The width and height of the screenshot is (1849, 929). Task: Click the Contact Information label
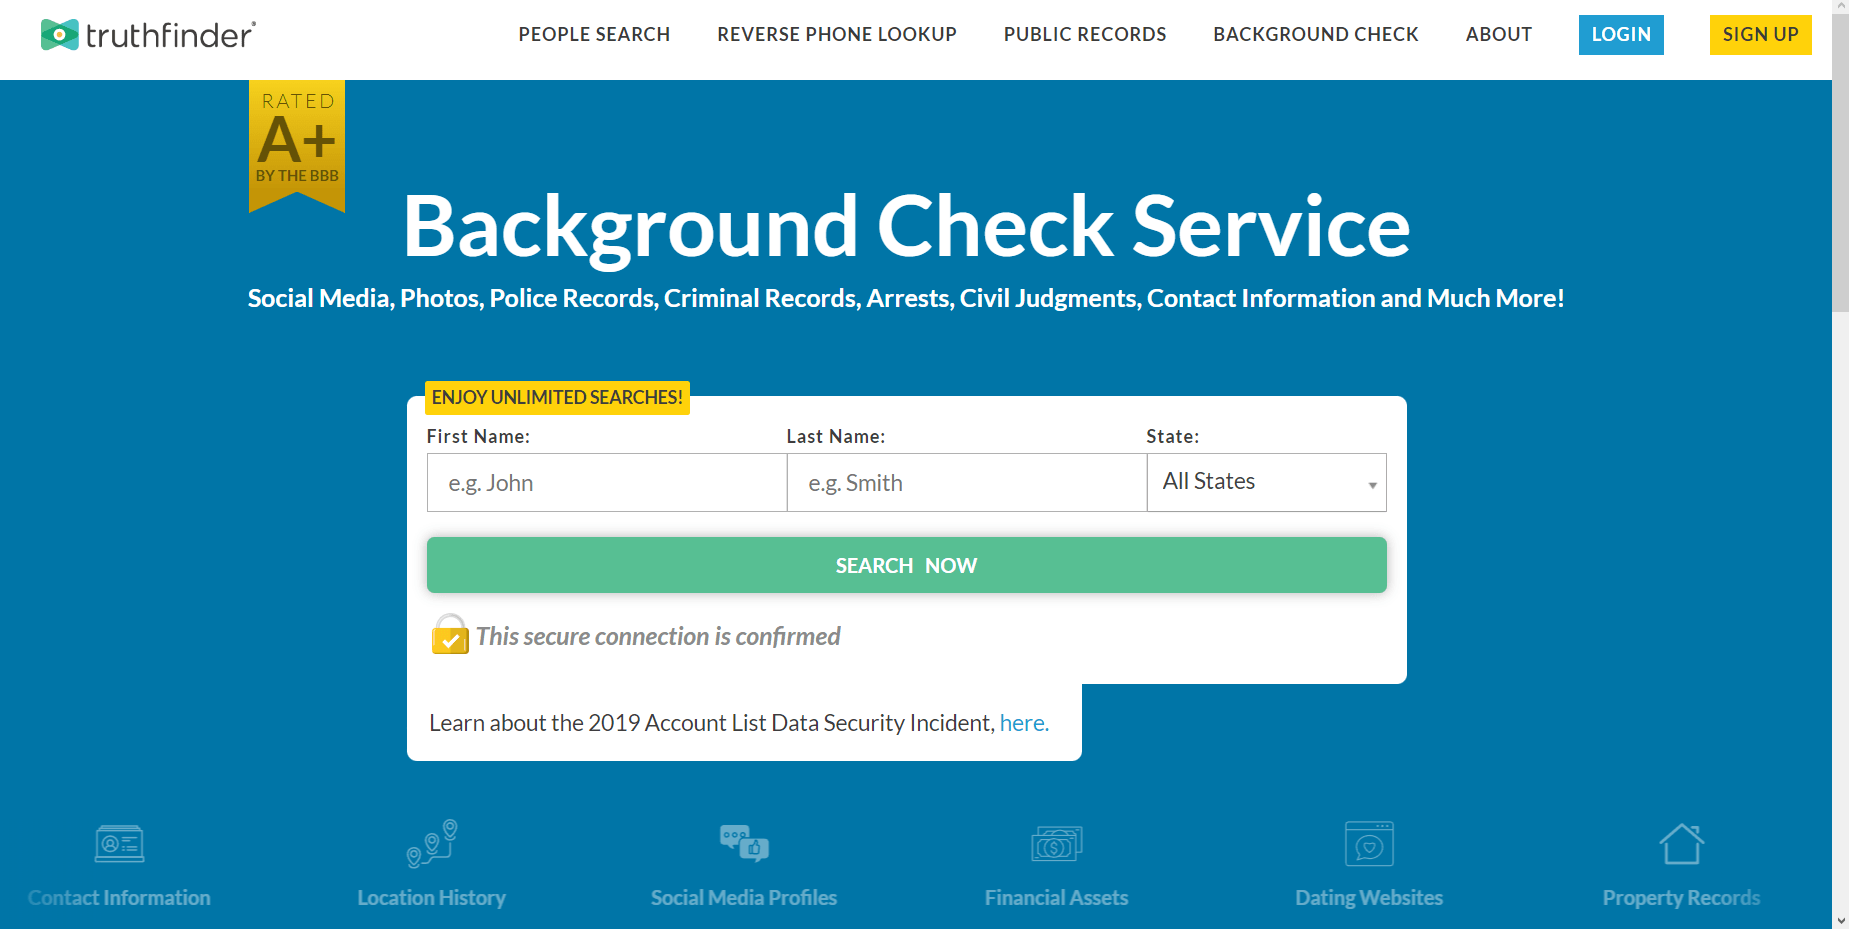point(119,898)
